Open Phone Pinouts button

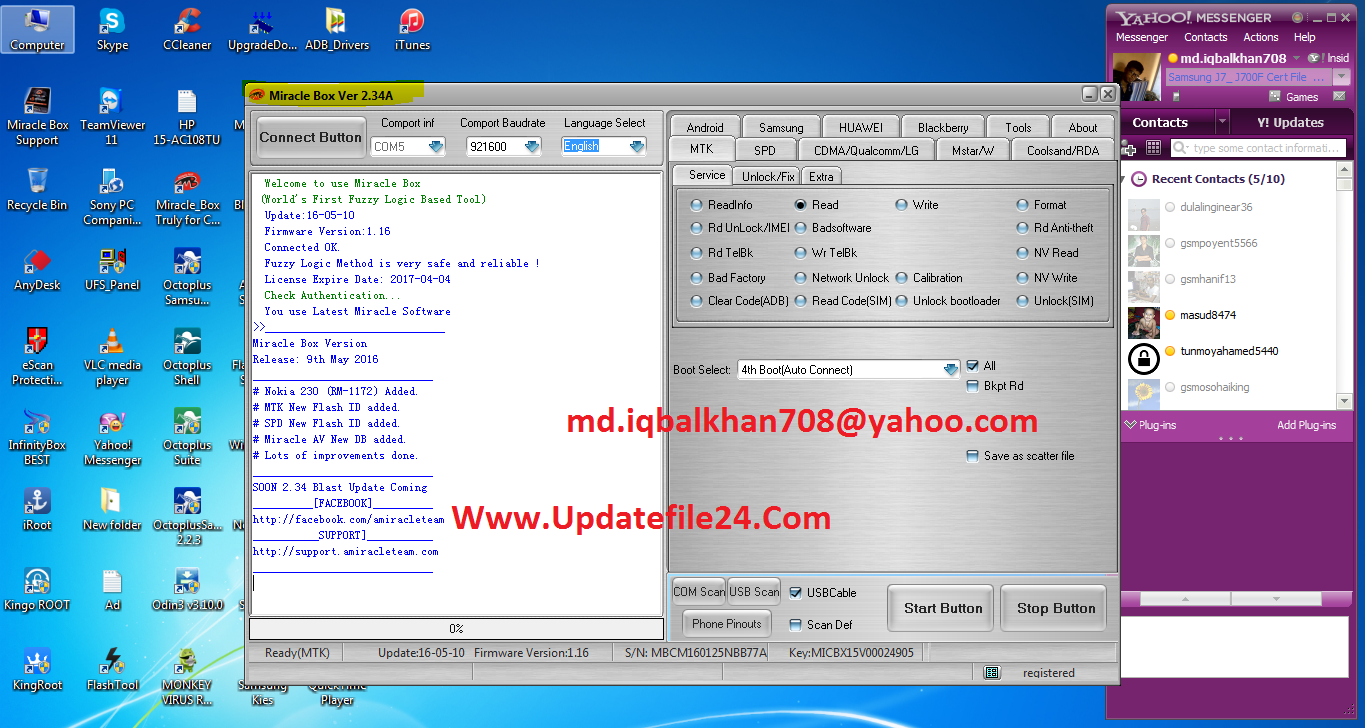[727, 624]
